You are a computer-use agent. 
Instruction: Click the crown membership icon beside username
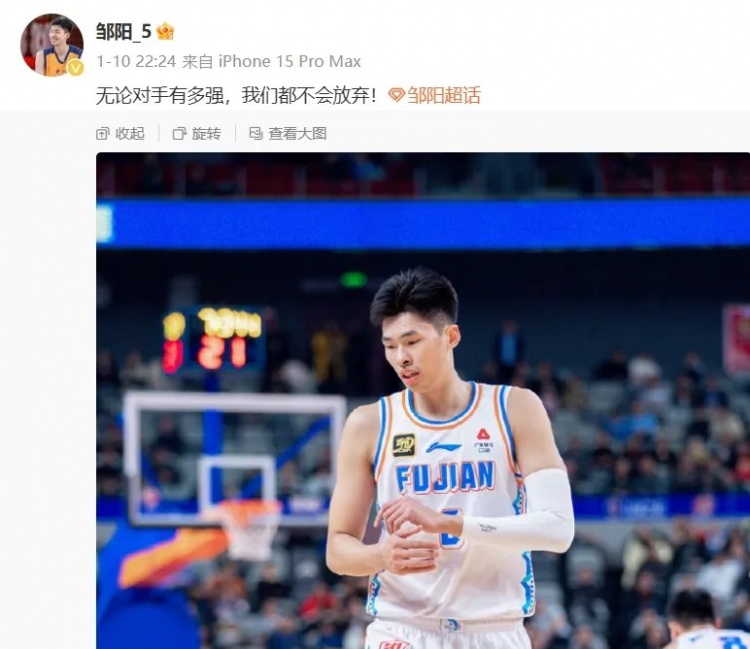[x=165, y=32]
